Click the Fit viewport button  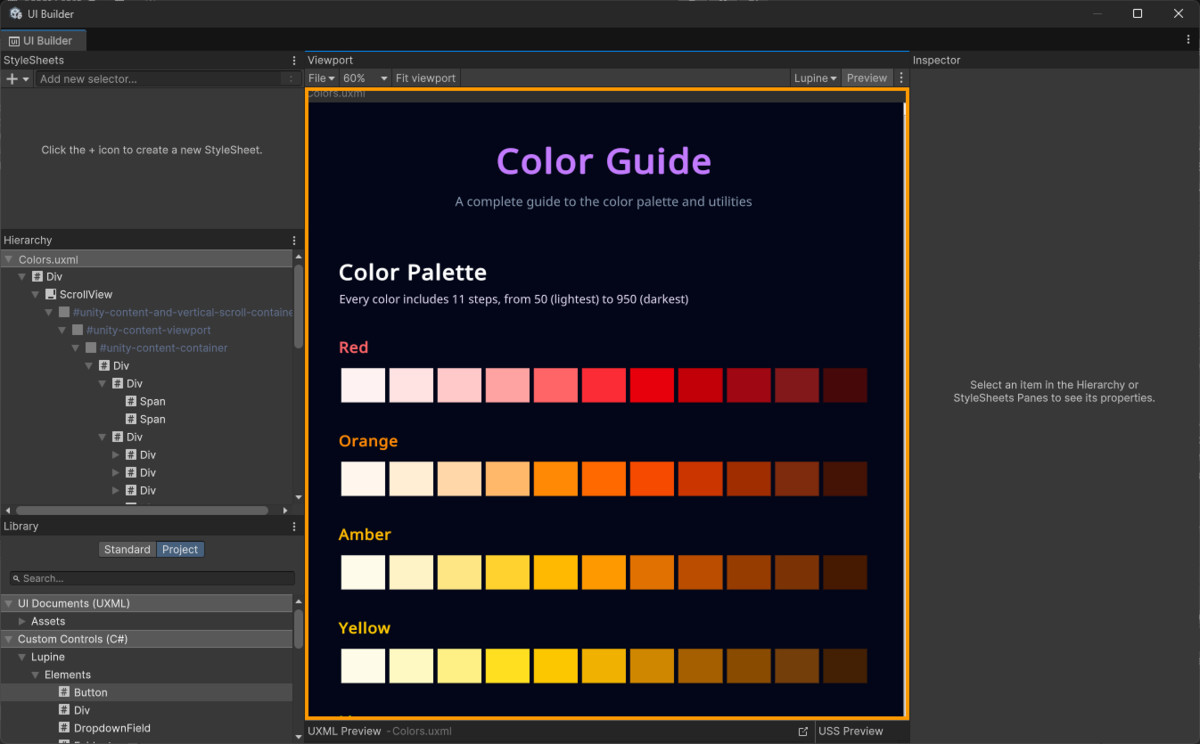[425, 77]
